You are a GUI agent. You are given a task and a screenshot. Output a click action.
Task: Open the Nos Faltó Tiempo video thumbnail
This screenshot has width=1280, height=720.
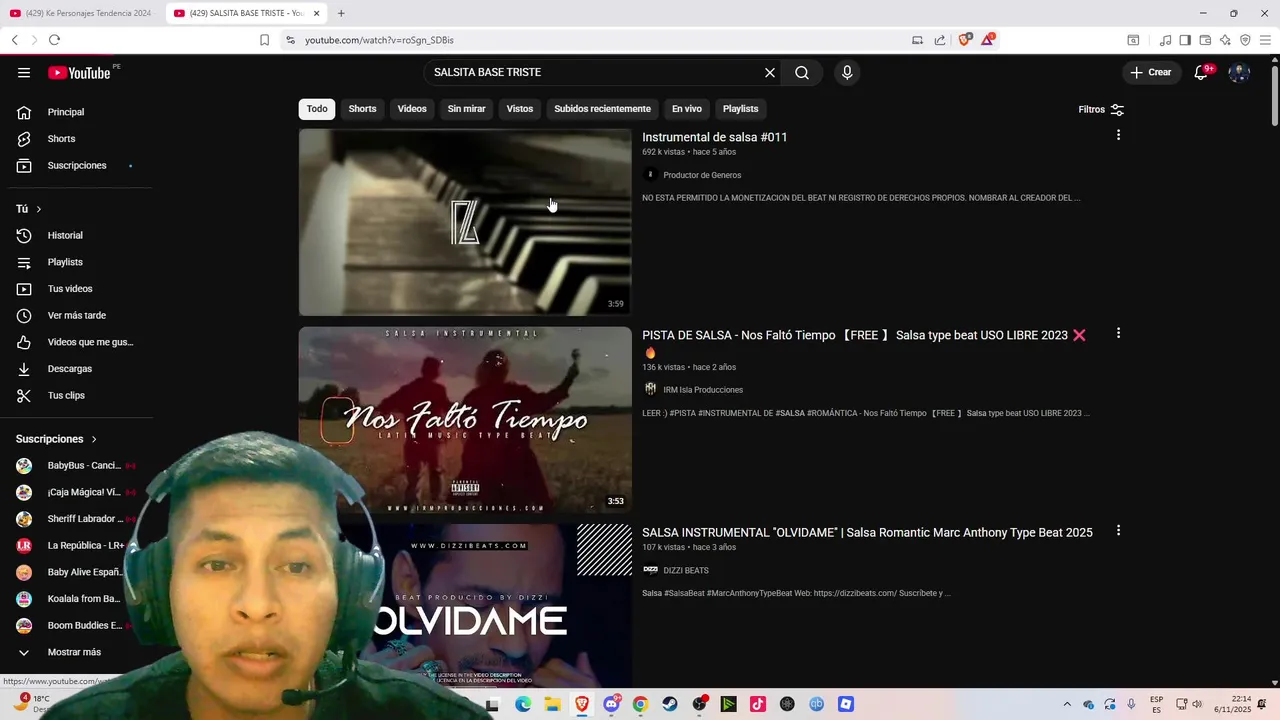tap(465, 419)
